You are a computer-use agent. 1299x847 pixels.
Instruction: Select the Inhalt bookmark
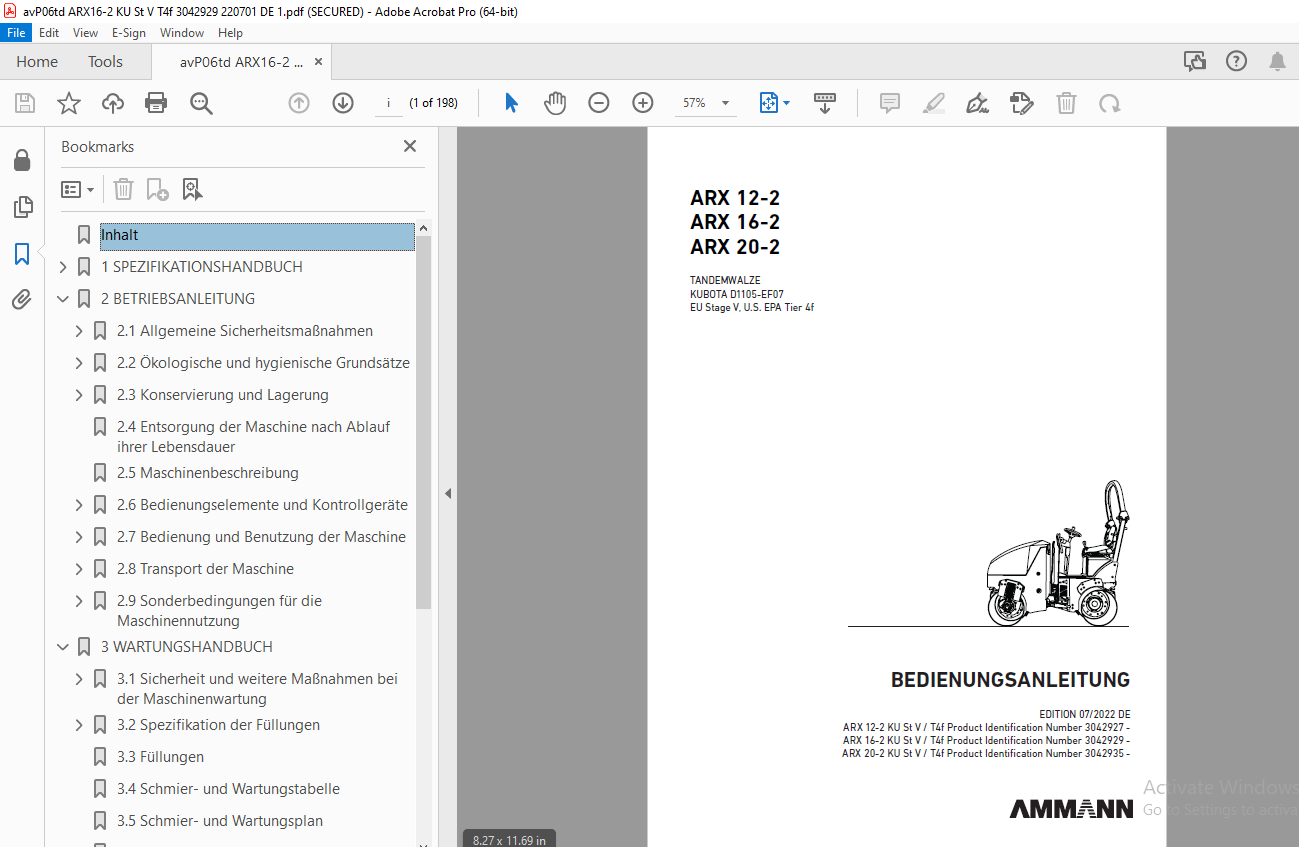pos(257,236)
